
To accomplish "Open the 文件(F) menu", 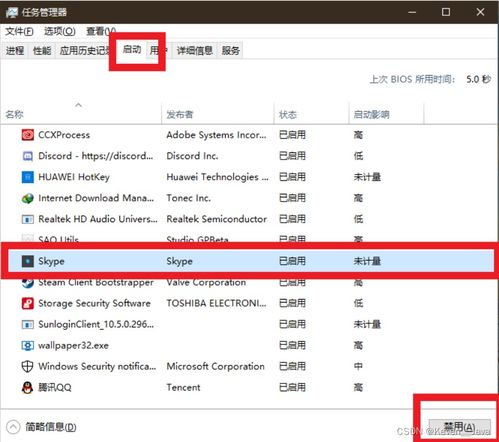I will pyautogui.click(x=19, y=31).
